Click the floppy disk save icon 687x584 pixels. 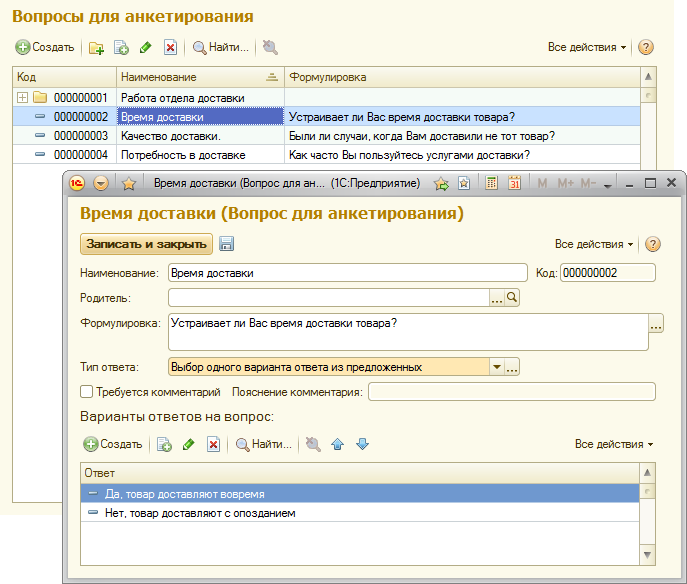coord(226,244)
